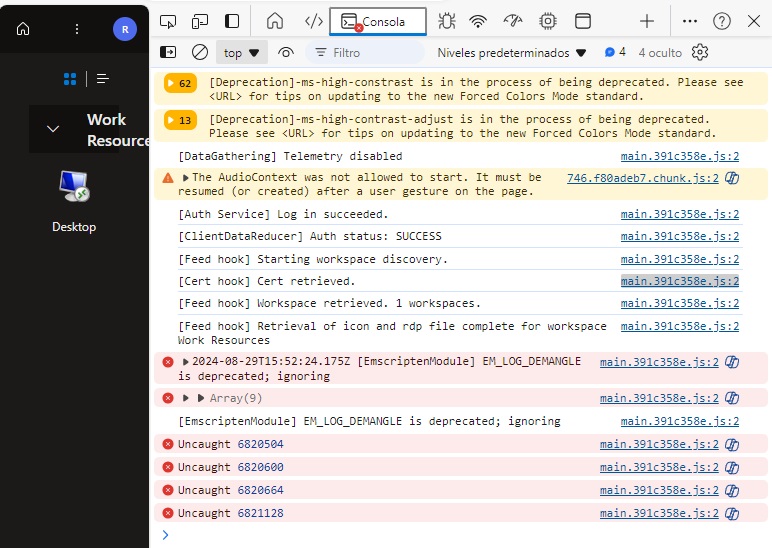Open the R user profile avatar
Screen dimensions: 772x548
[x=125, y=29]
